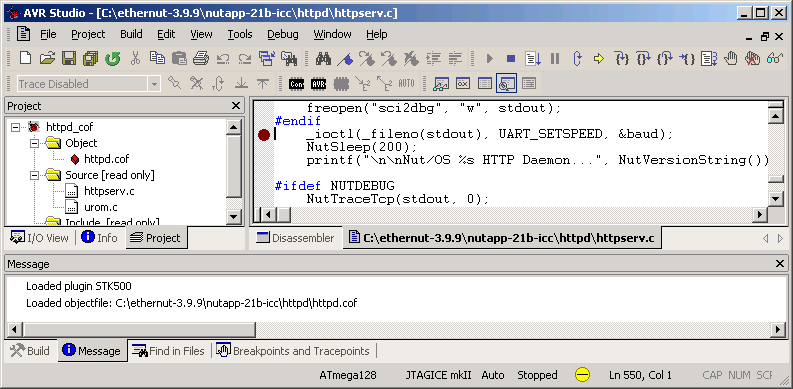Click the yellow Show Next Statement arrow

point(599,59)
